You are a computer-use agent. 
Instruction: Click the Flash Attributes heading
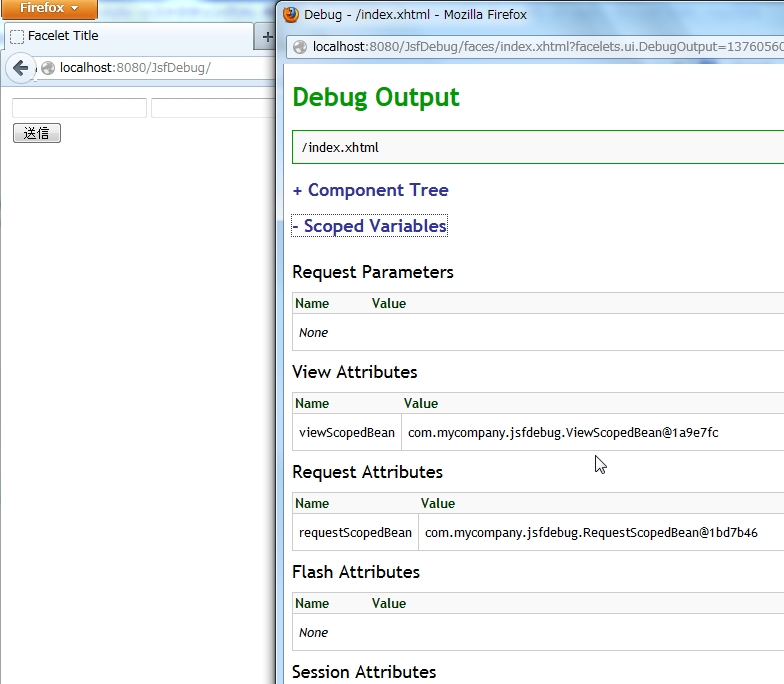tap(356, 572)
